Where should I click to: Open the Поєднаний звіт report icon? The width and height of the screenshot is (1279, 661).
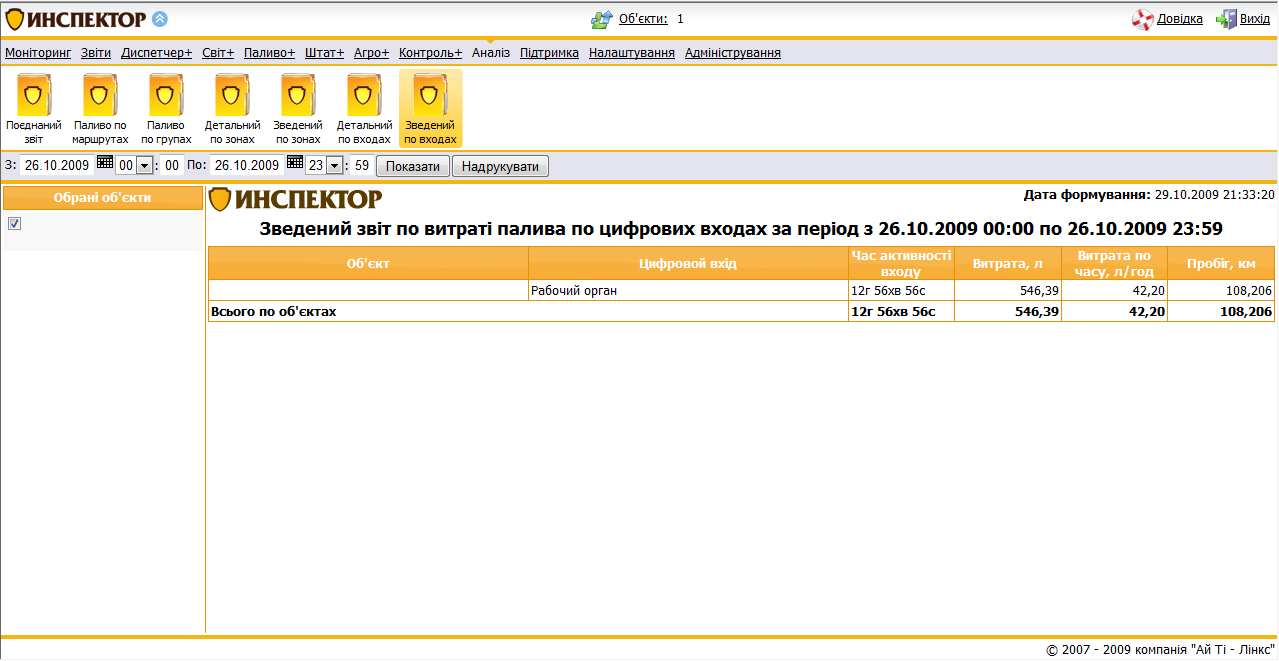35,108
